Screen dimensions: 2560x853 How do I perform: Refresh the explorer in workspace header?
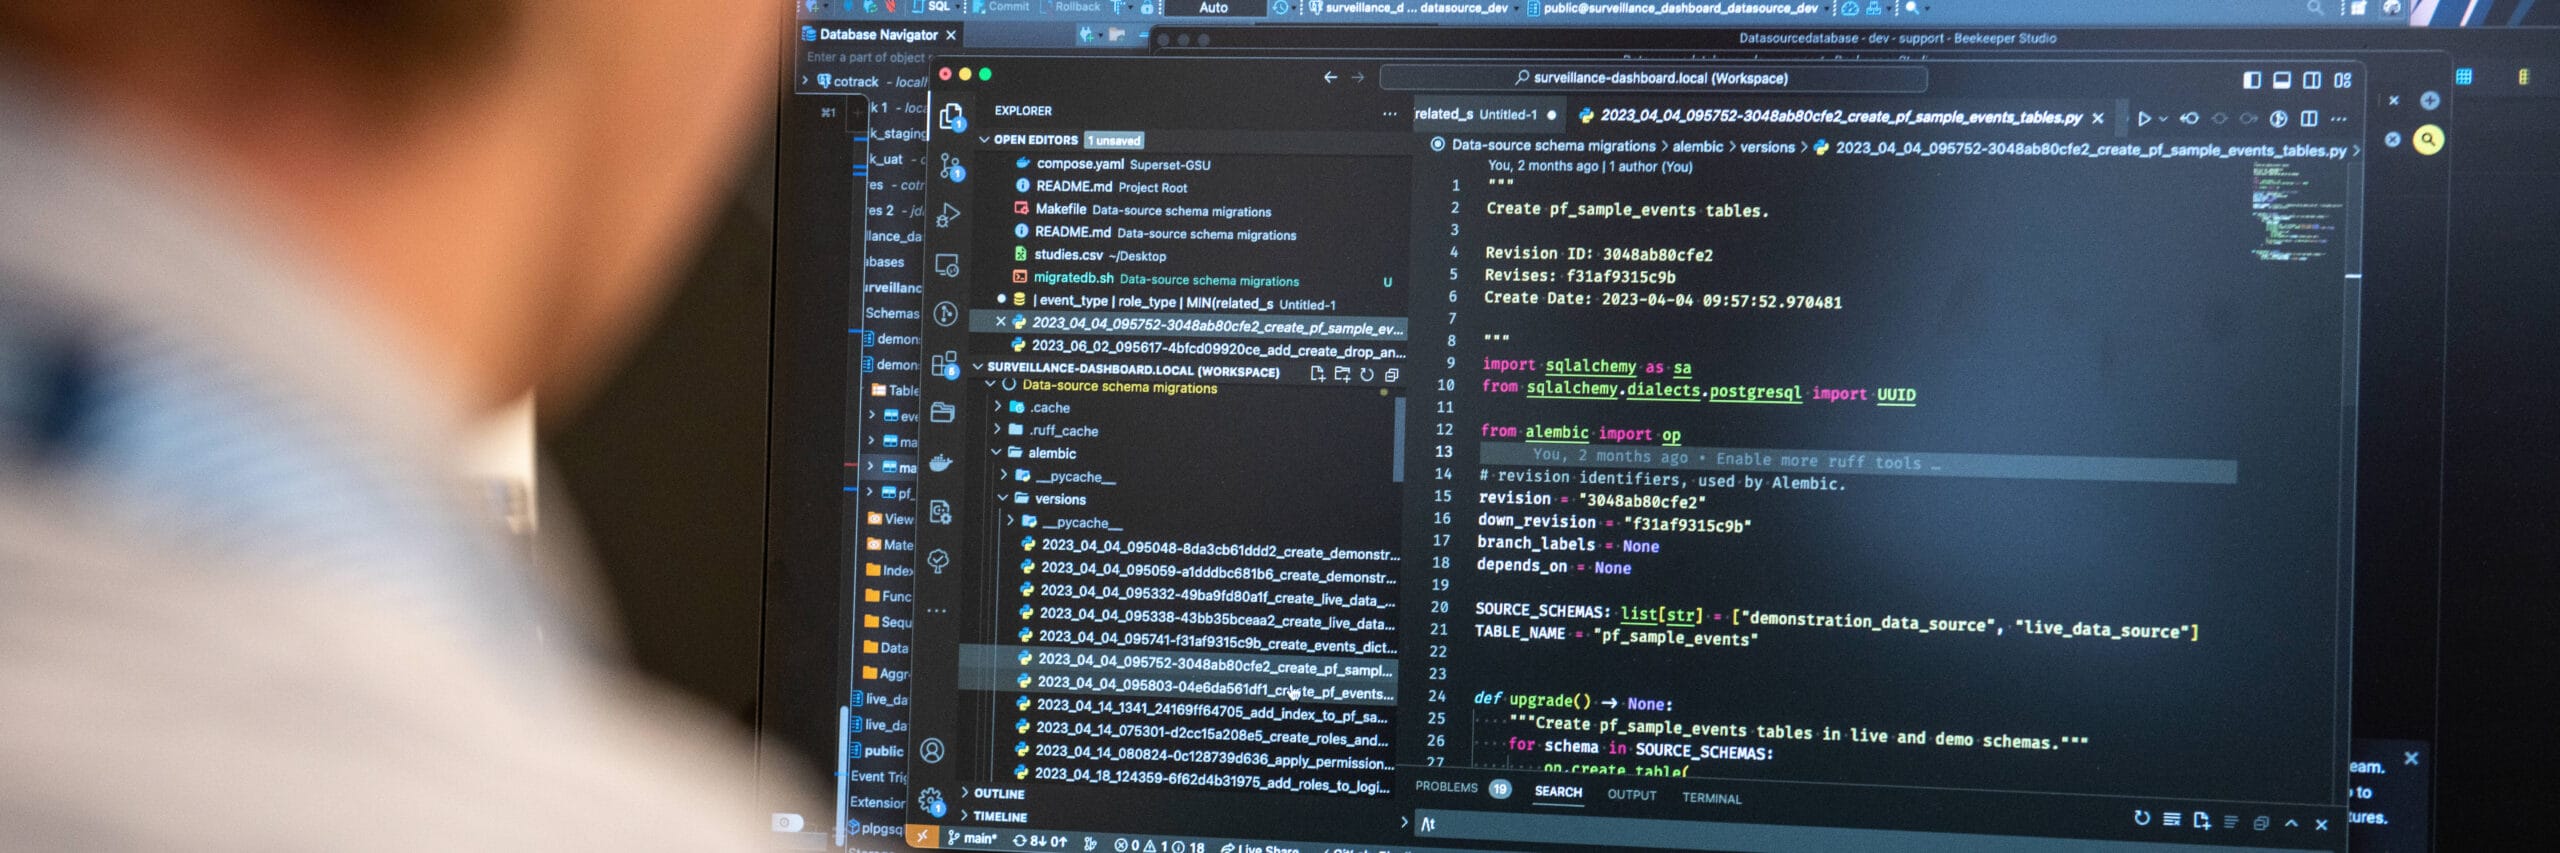click(1367, 374)
